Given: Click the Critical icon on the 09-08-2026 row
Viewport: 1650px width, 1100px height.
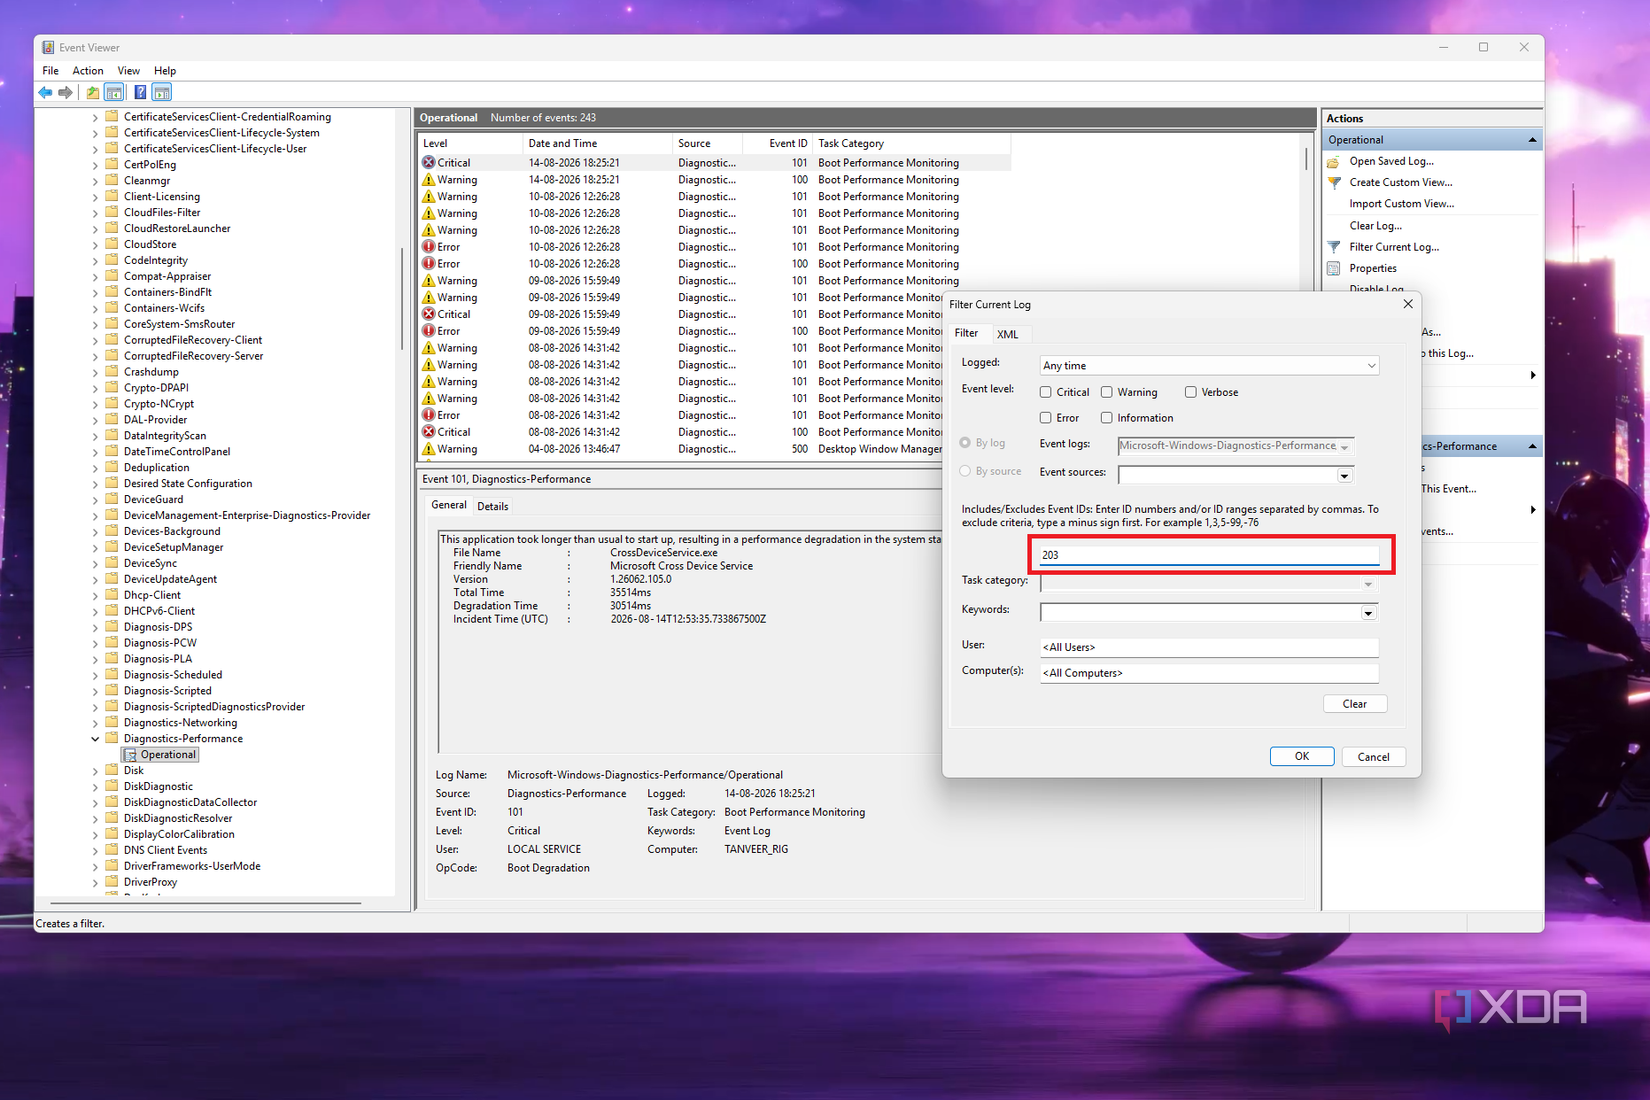Looking at the screenshot, I should (428, 314).
